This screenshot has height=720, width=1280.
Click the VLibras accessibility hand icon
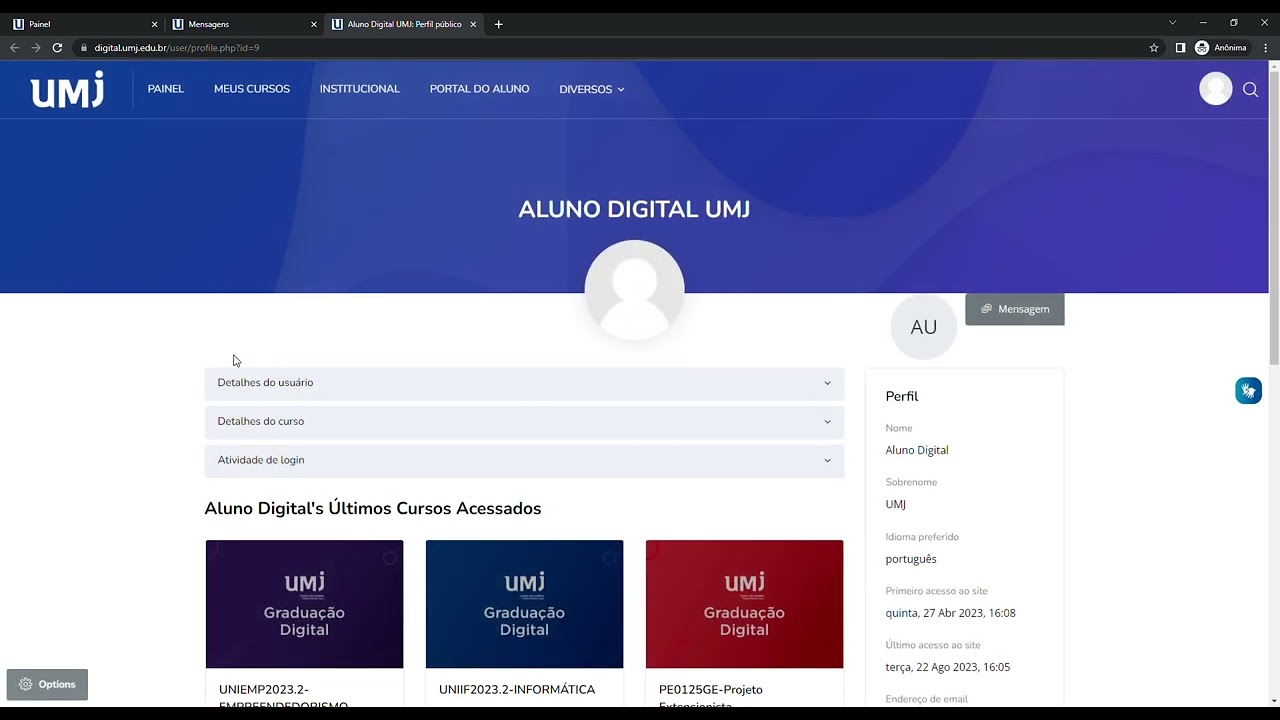(1248, 391)
